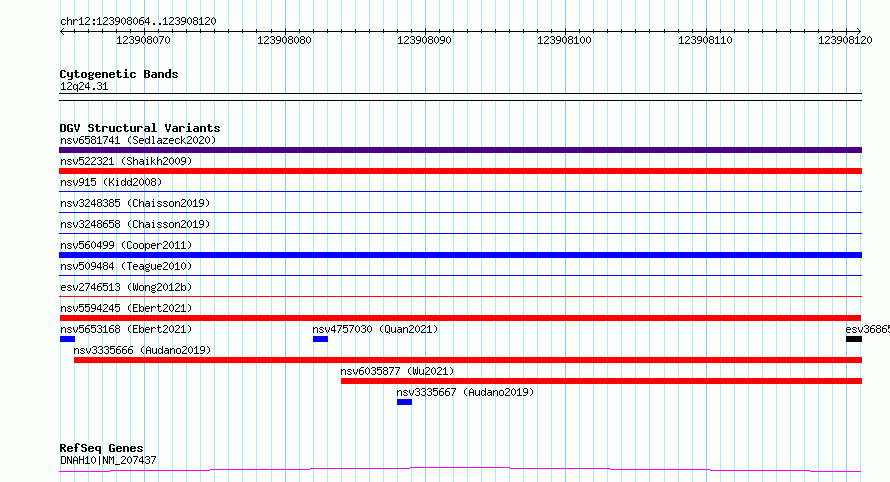Click the 123908090 ruler coordinate
Image resolution: width=890 pixels, height=482 pixels.
[424, 40]
